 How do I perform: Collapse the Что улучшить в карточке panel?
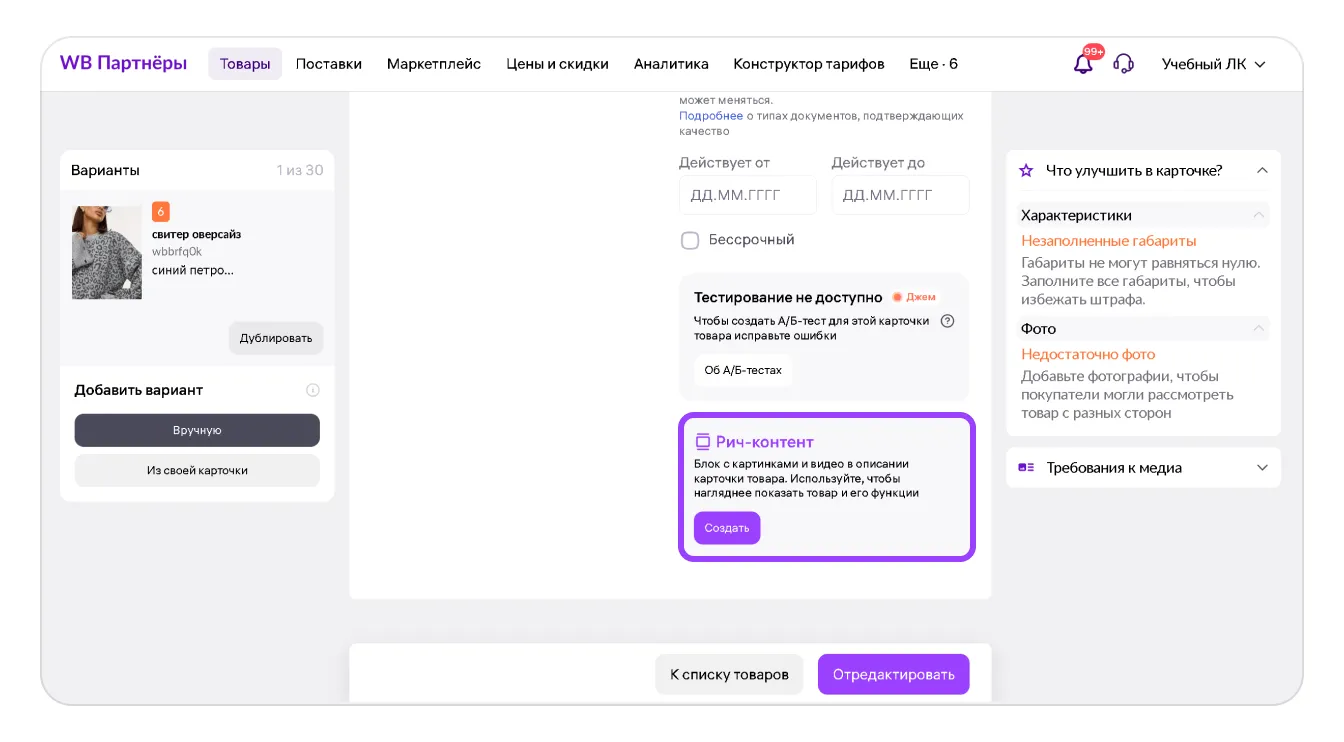[1262, 171]
